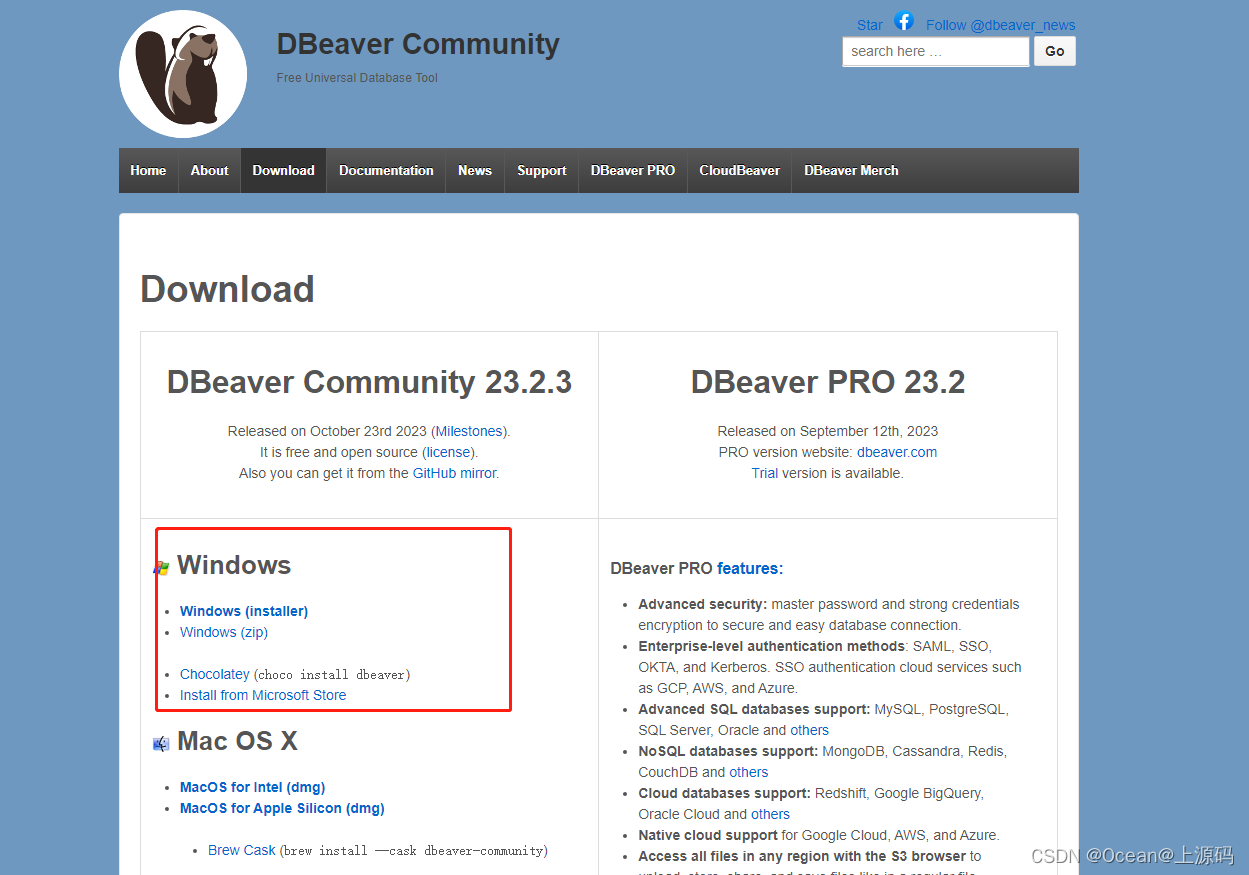Open DBeaver PRO in the nav bar

coord(633,171)
